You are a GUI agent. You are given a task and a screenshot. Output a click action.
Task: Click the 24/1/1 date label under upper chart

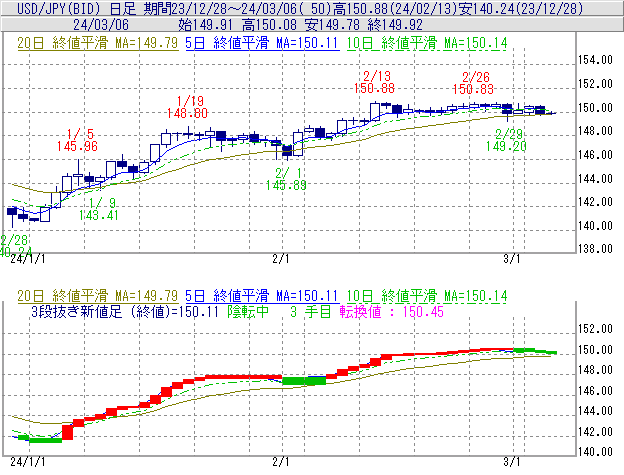28,259
